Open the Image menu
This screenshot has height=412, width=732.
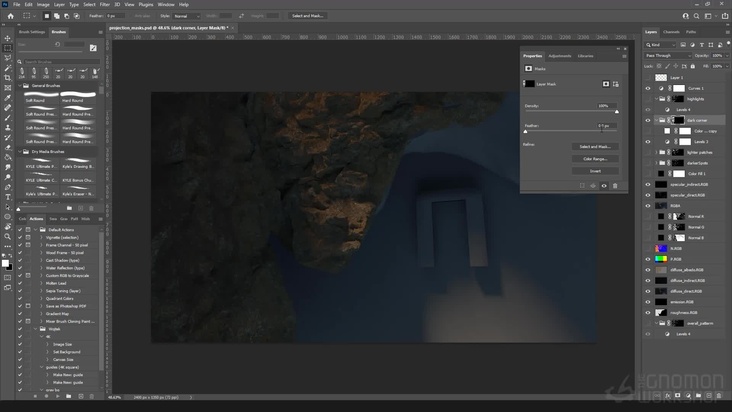pos(43,5)
